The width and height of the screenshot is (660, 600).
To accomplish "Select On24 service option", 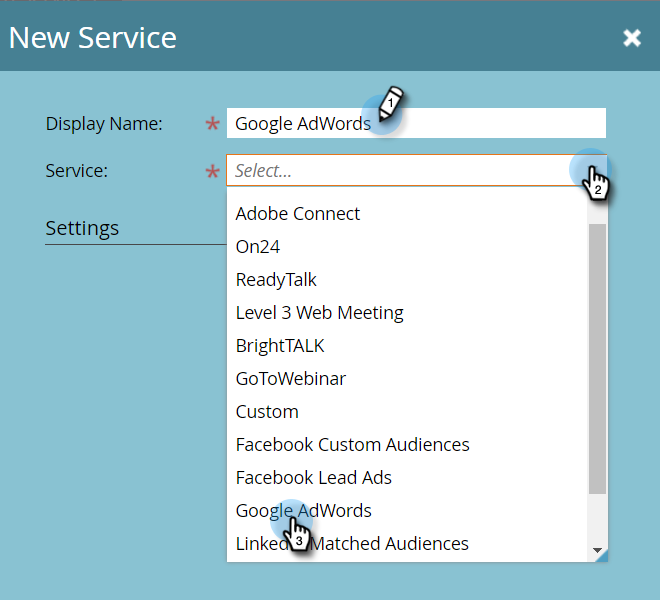I will 407,247.
